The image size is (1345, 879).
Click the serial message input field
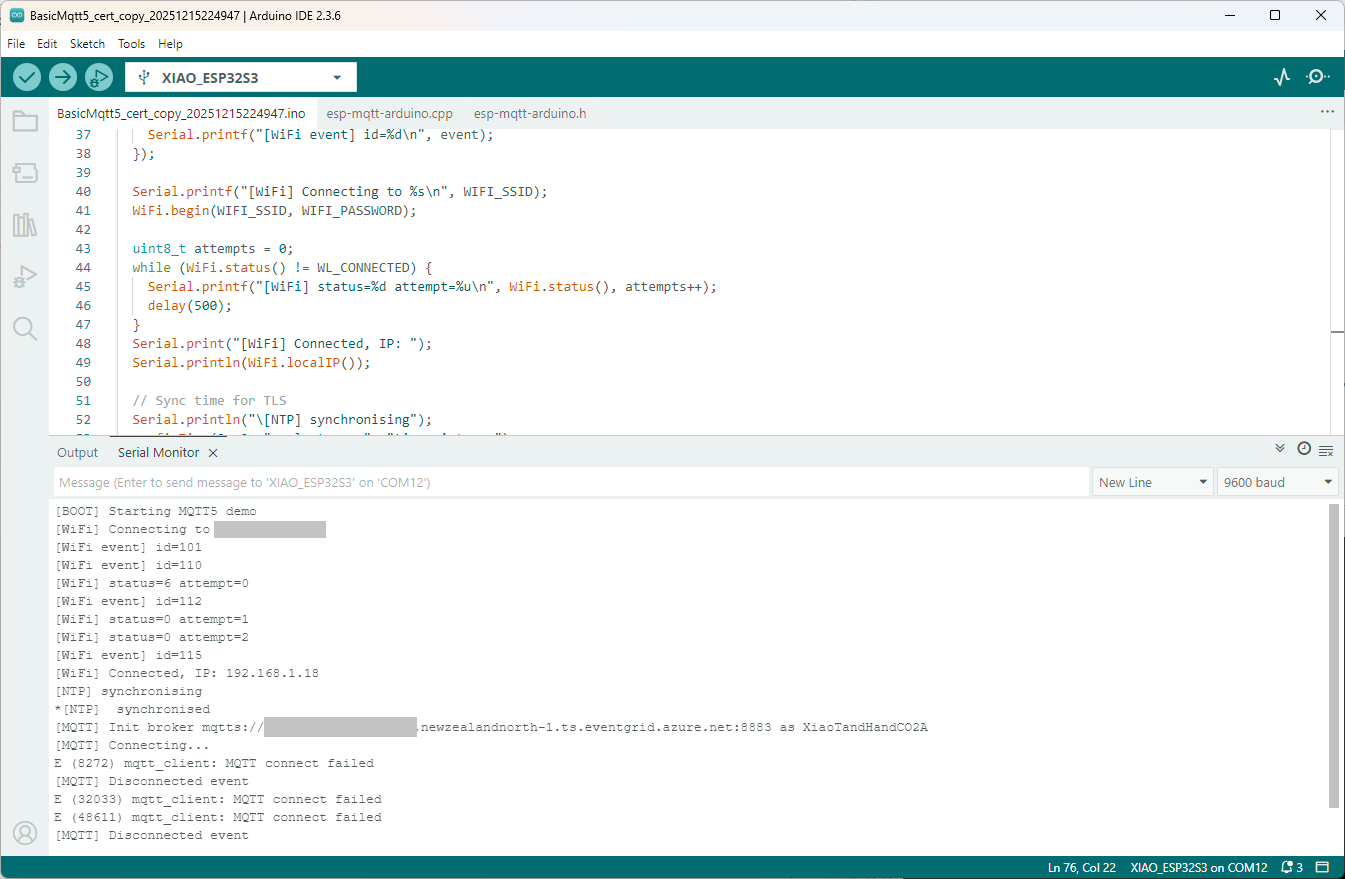(570, 482)
